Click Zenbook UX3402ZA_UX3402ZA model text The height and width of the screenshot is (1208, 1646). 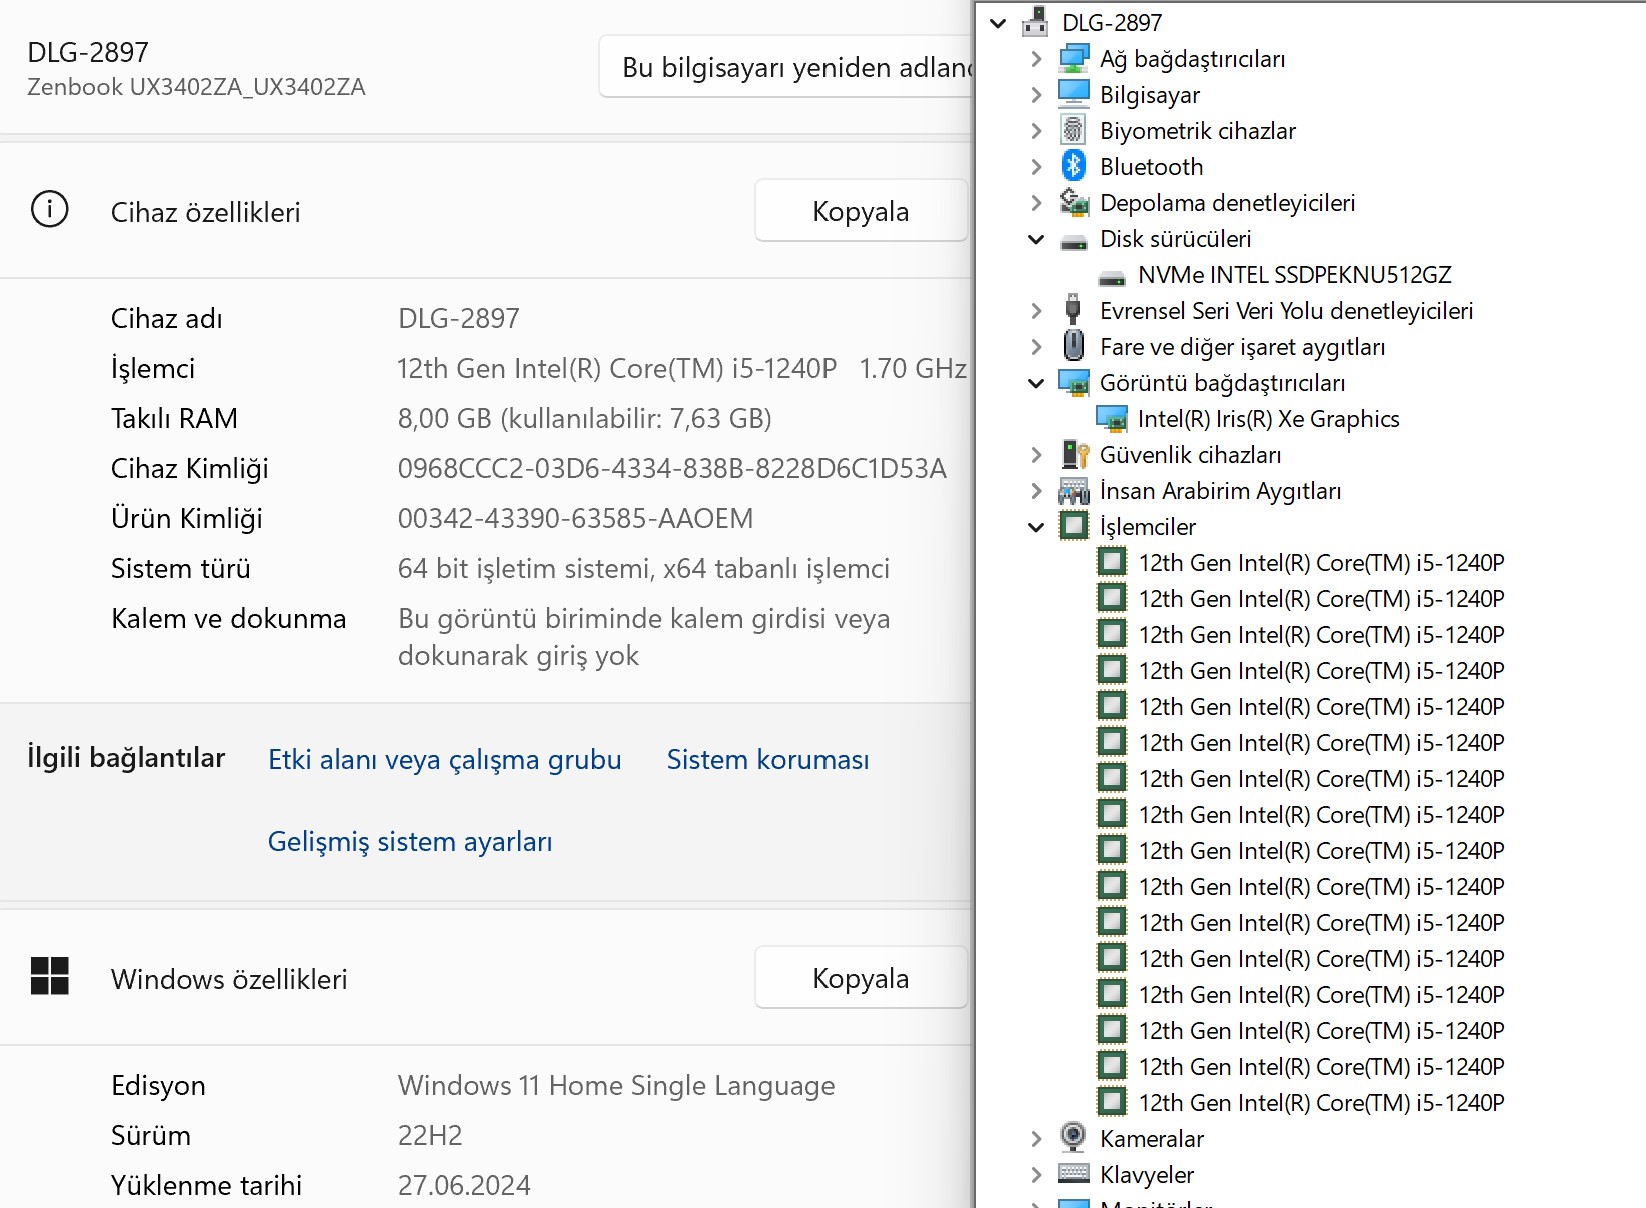click(x=196, y=87)
